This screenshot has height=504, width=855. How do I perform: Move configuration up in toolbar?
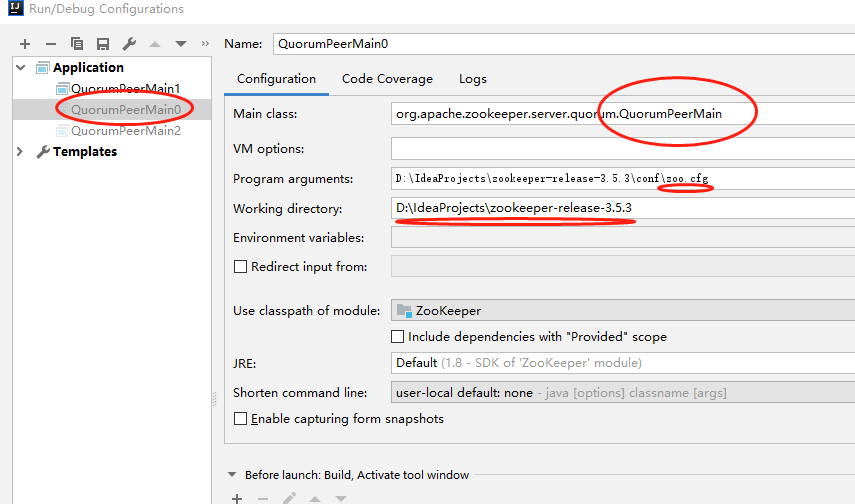click(155, 44)
